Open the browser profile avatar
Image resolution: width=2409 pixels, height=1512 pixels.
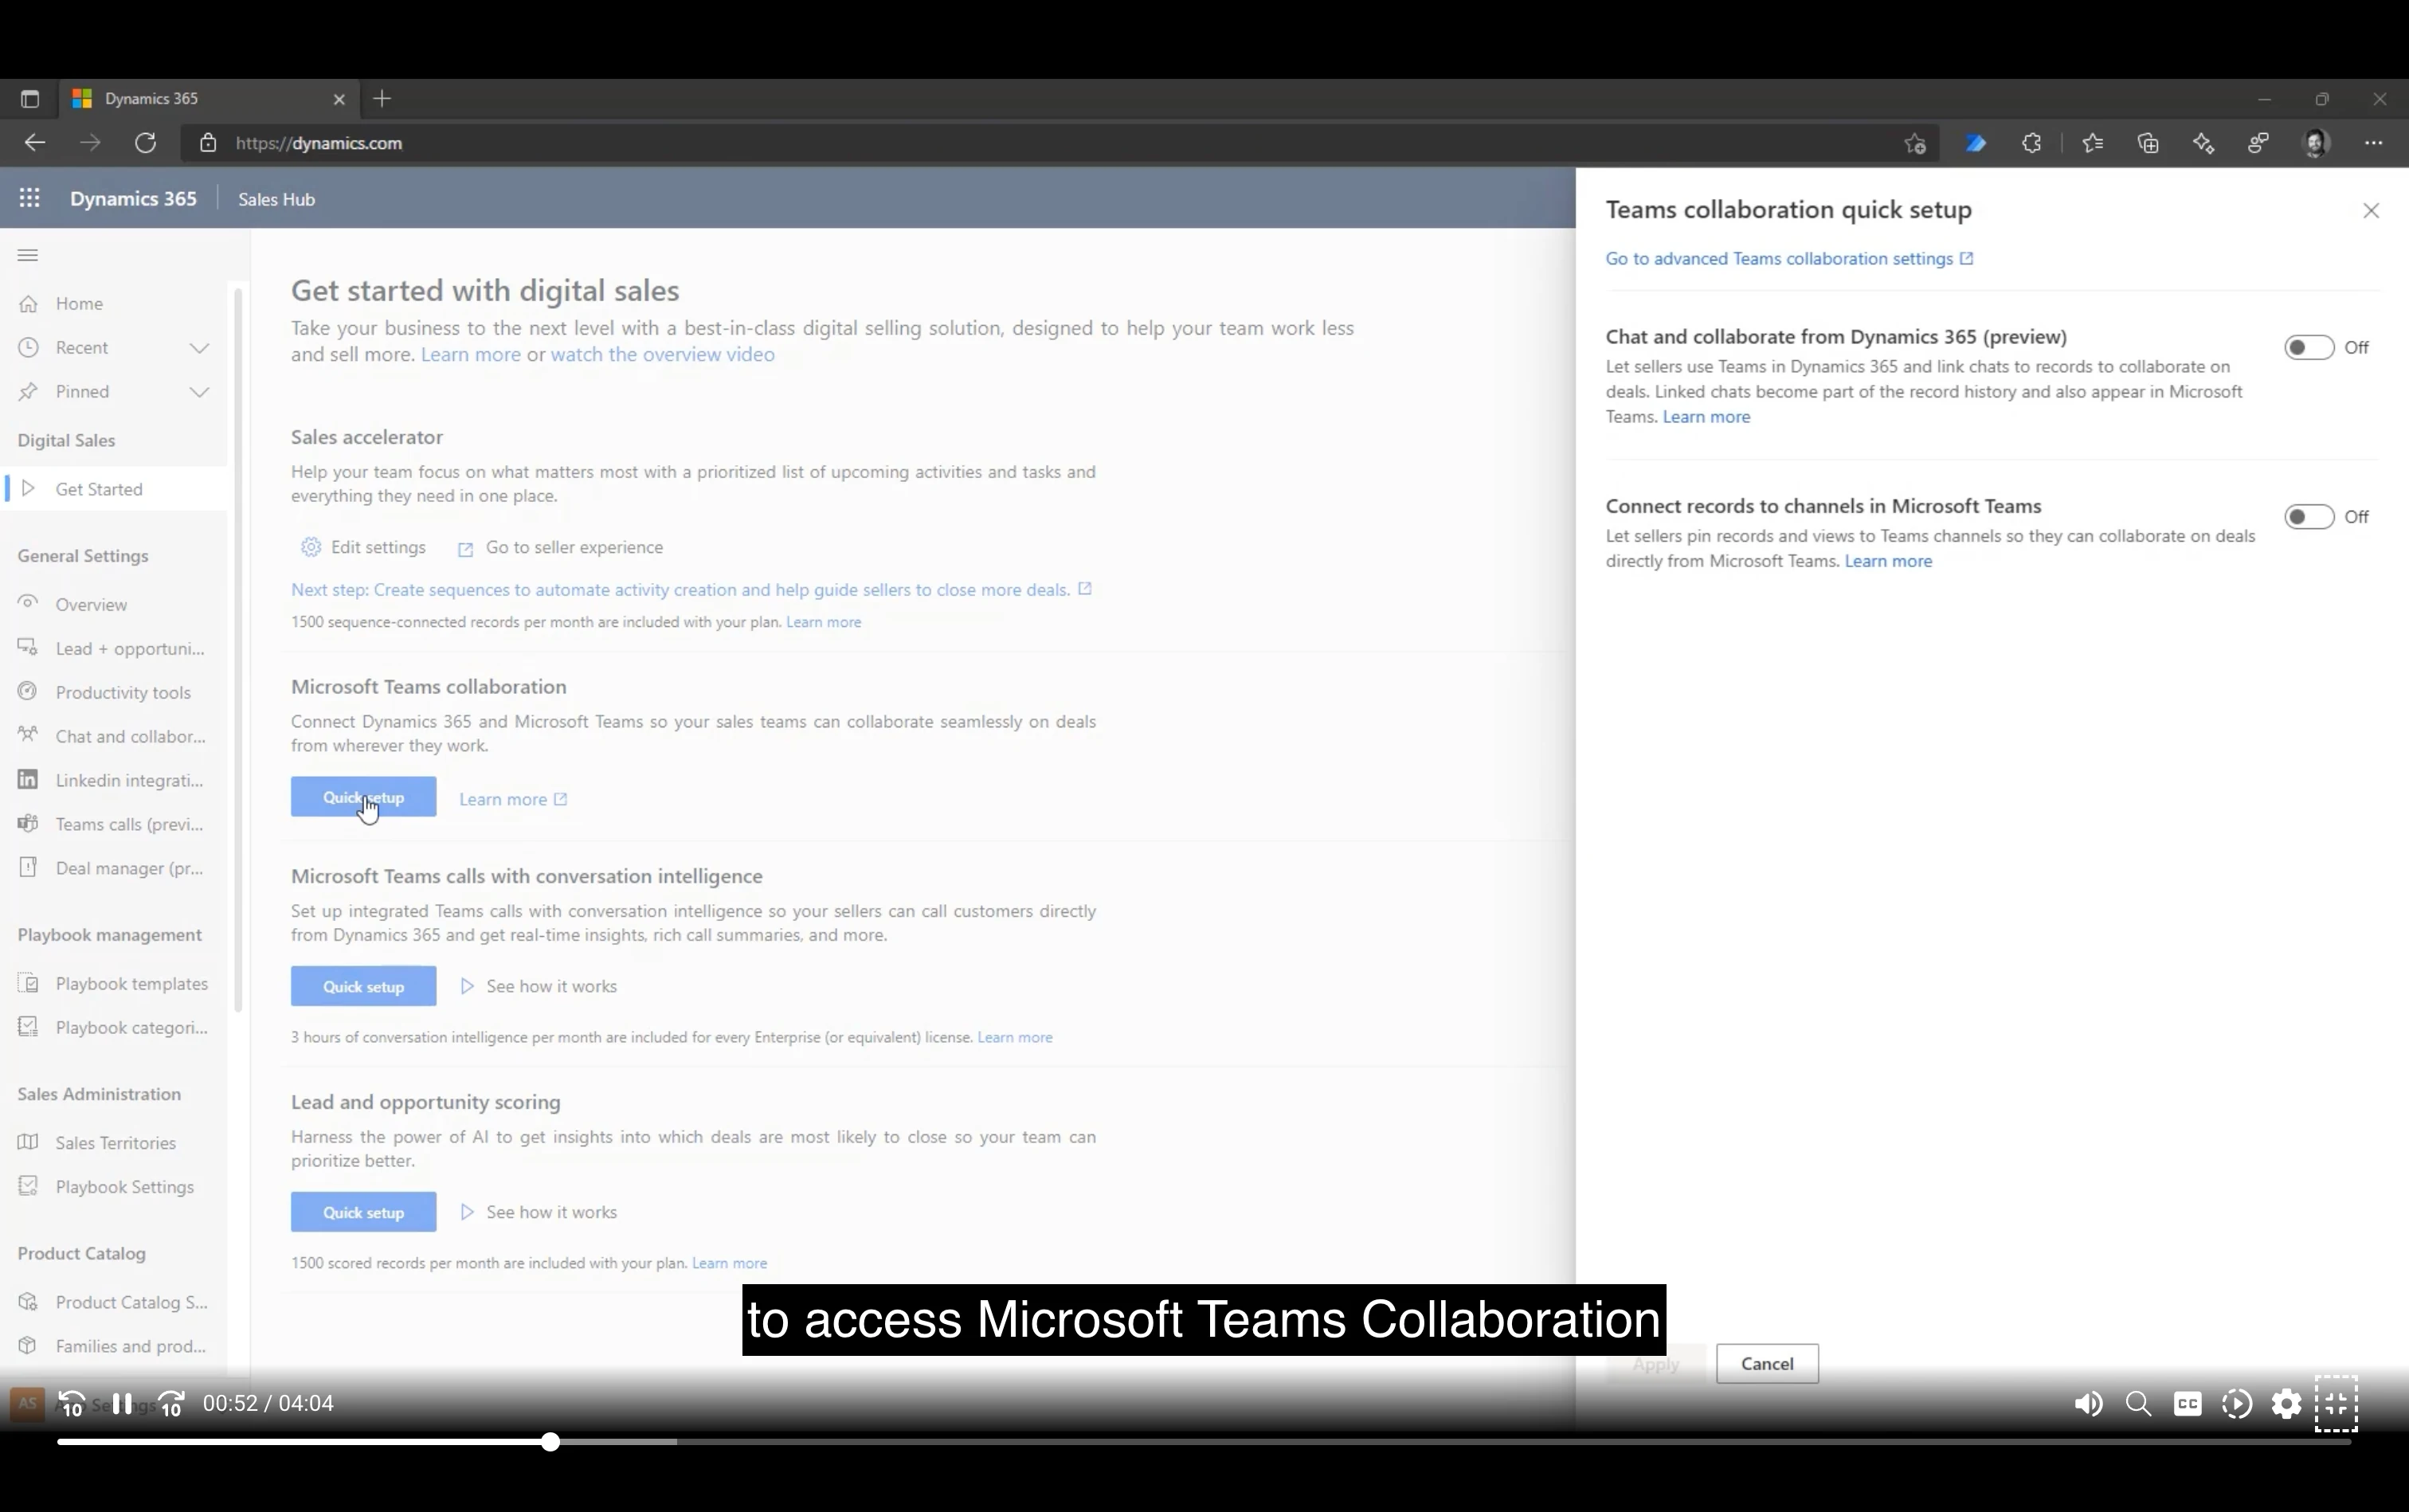2317,143
